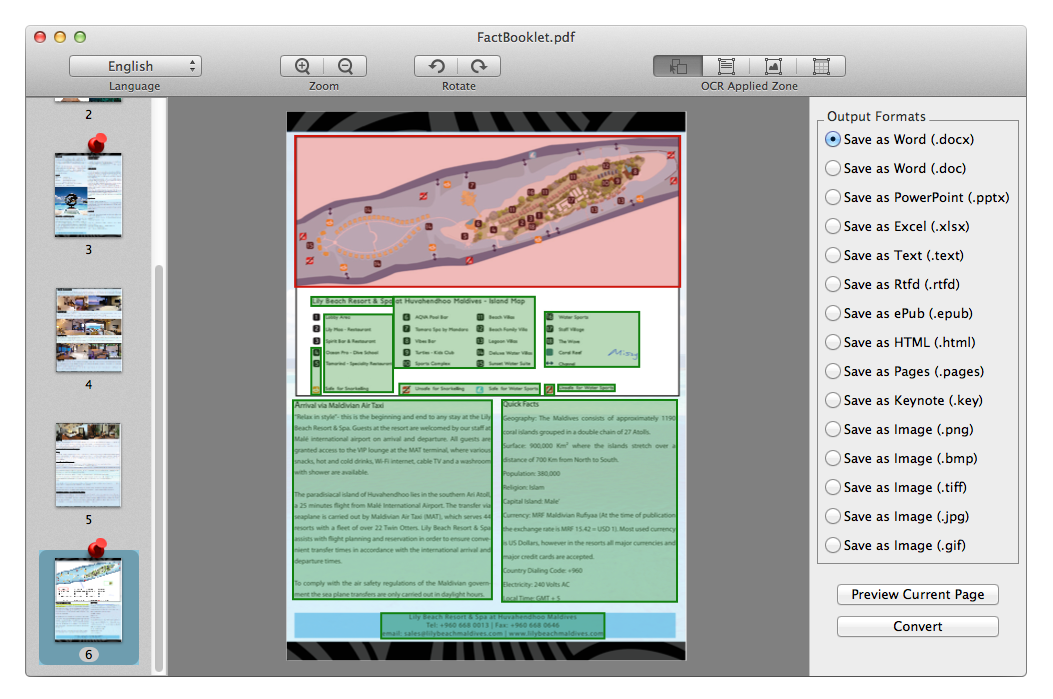The image size is (1053, 699).
Task: Select the footer contact info text zone
Action: click(x=492, y=625)
